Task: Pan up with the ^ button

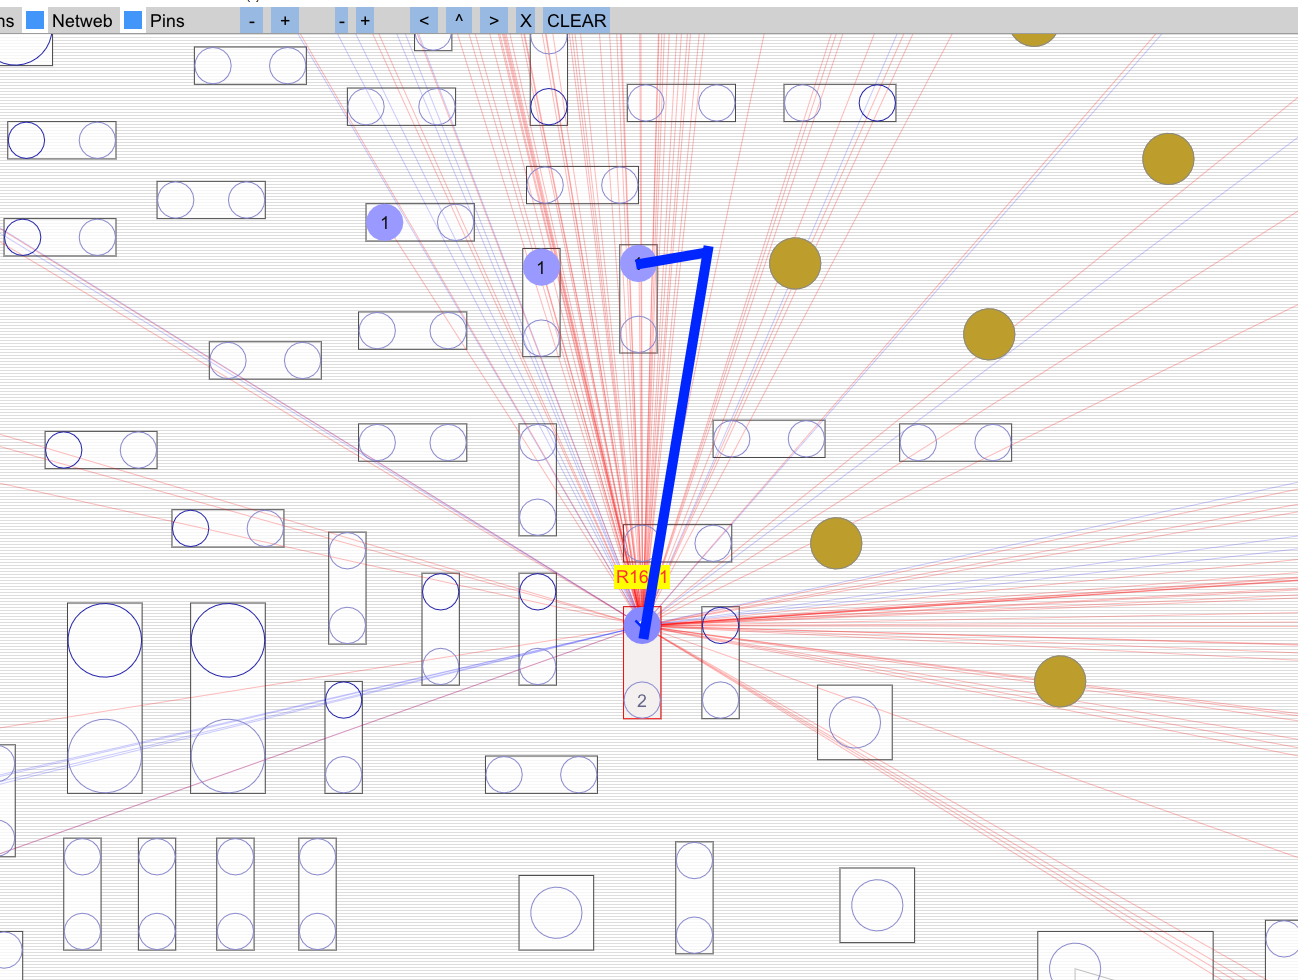Action: [x=459, y=21]
